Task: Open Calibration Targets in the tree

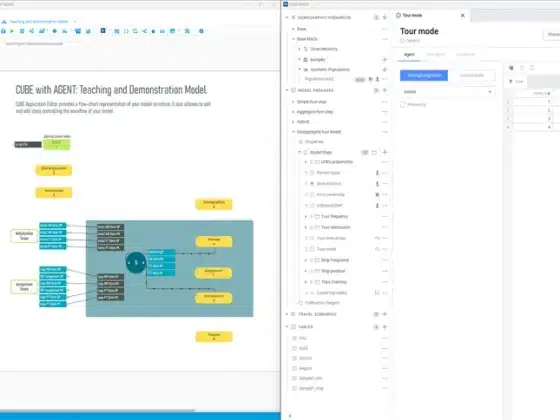Action: pos(322,303)
